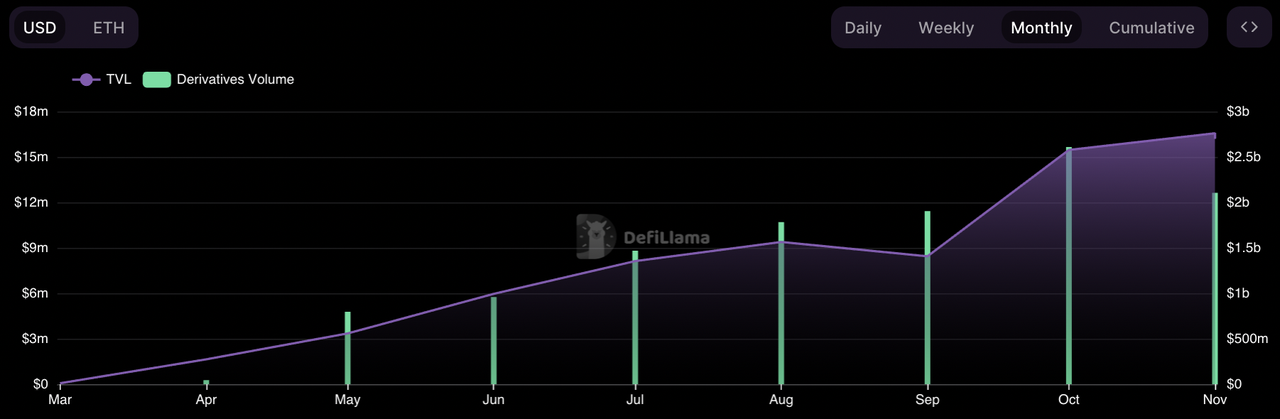Click the May volume bar
The width and height of the screenshot is (1280, 419).
point(348,350)
